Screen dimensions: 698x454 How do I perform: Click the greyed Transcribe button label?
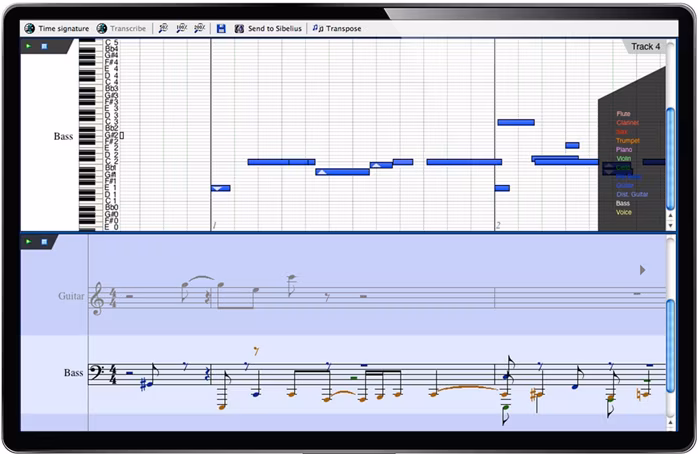(x=128, y=28)
